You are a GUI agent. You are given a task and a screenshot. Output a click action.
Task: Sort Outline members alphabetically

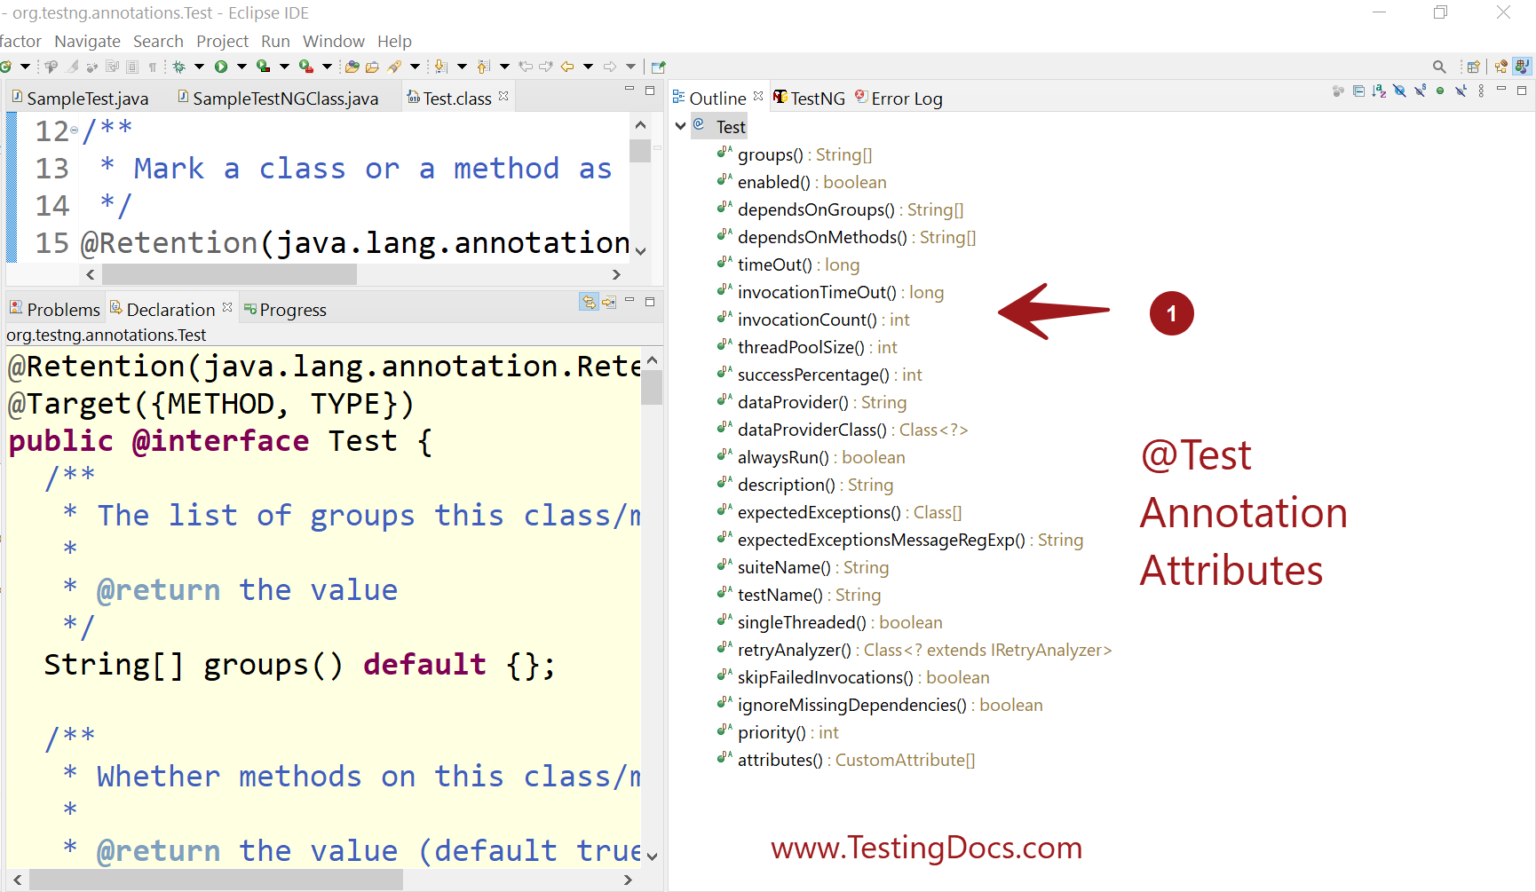(x=1379, y=90)
